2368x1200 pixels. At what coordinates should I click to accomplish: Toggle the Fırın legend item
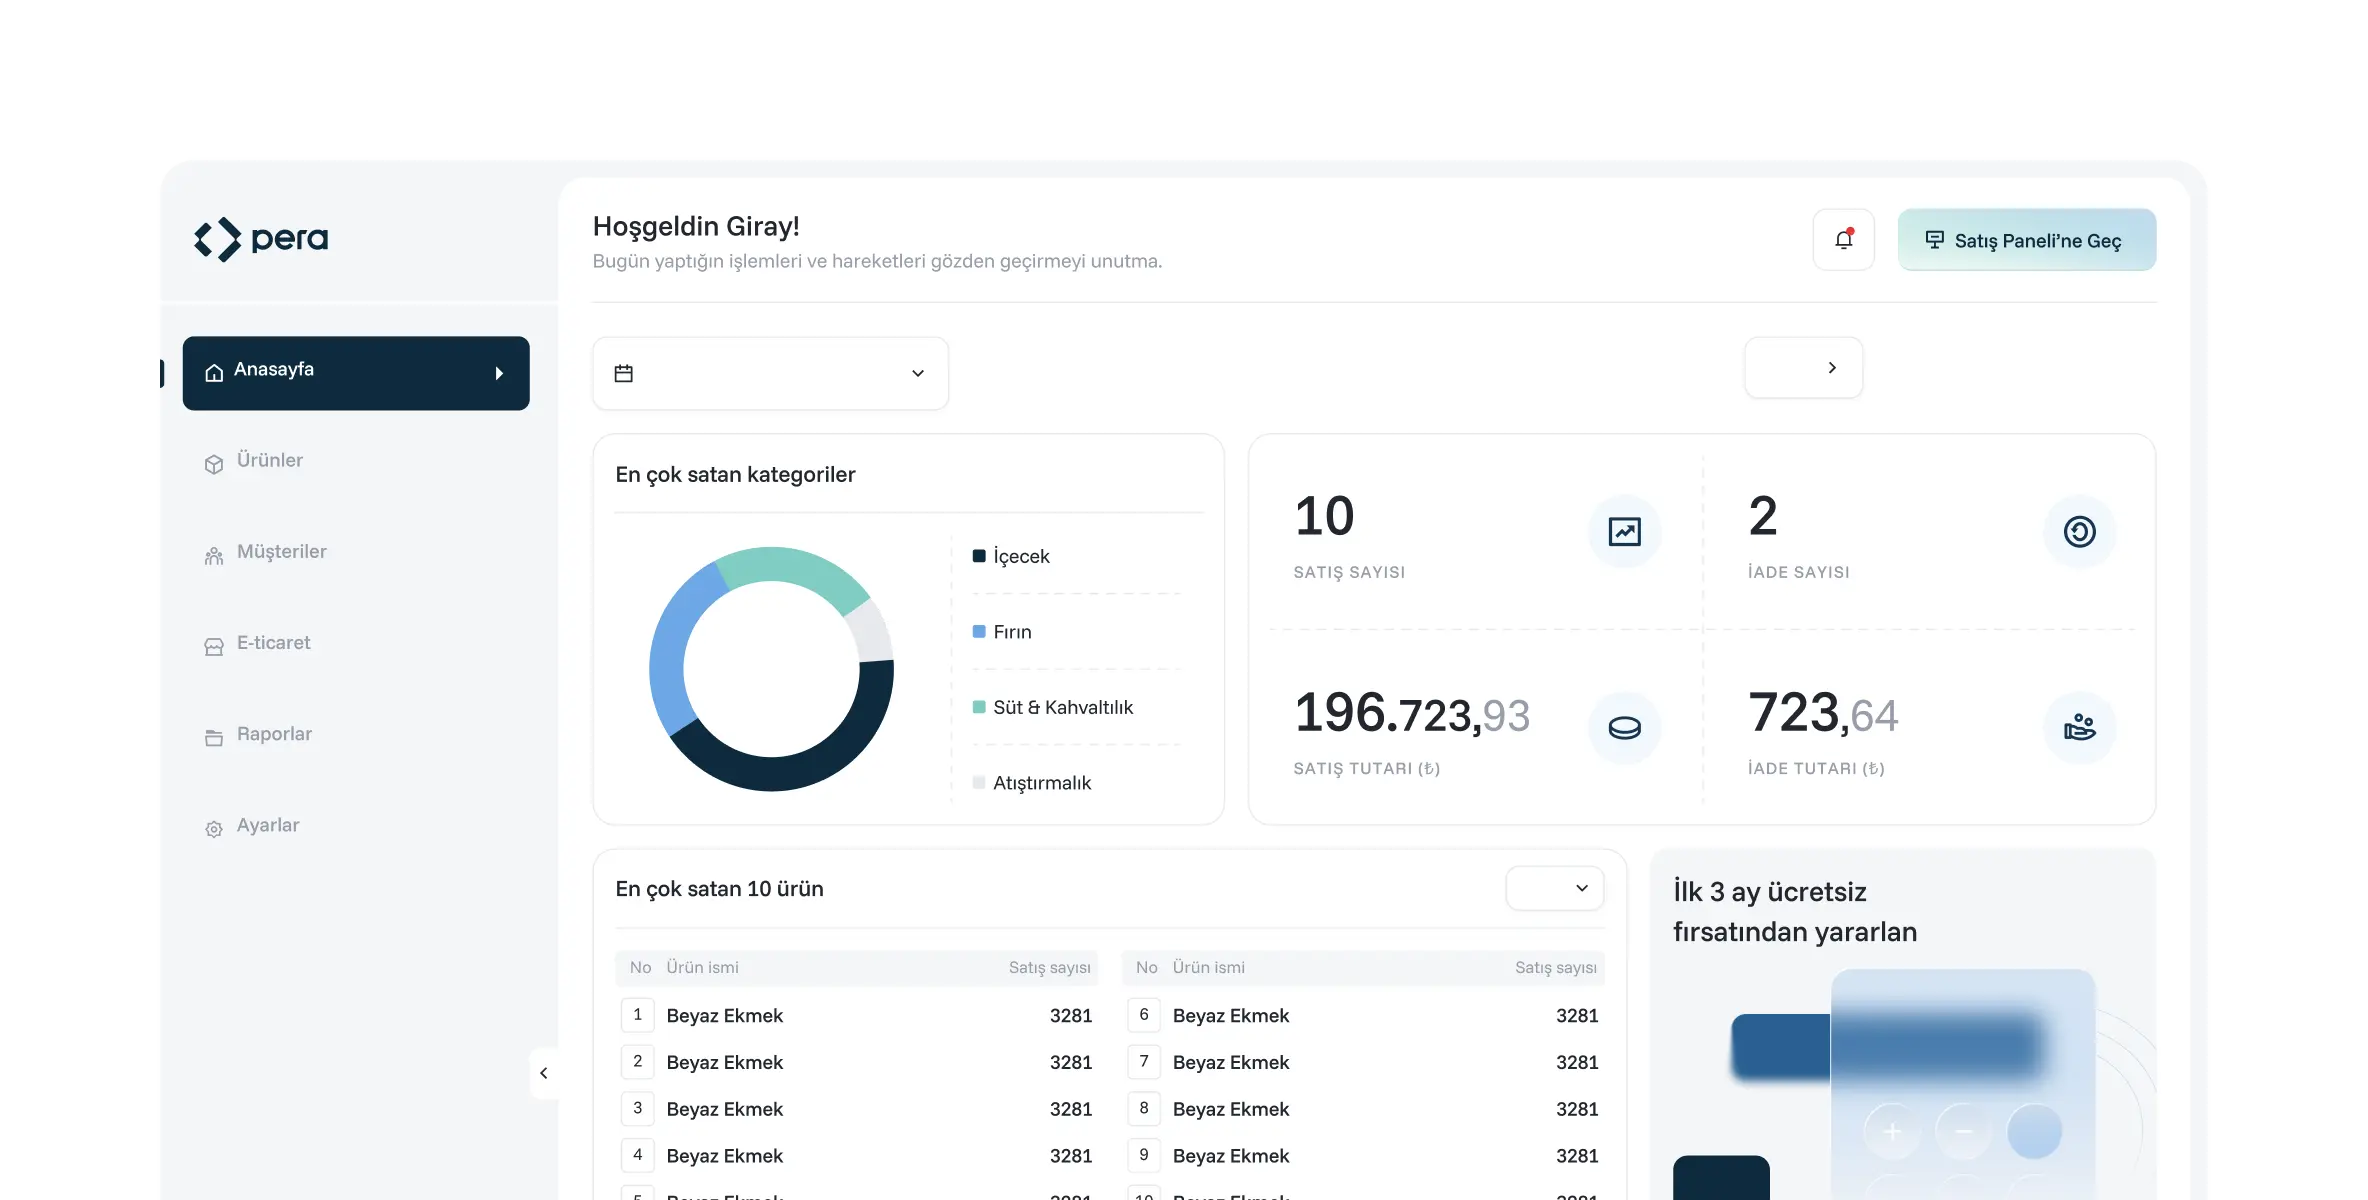point(1011,632)
